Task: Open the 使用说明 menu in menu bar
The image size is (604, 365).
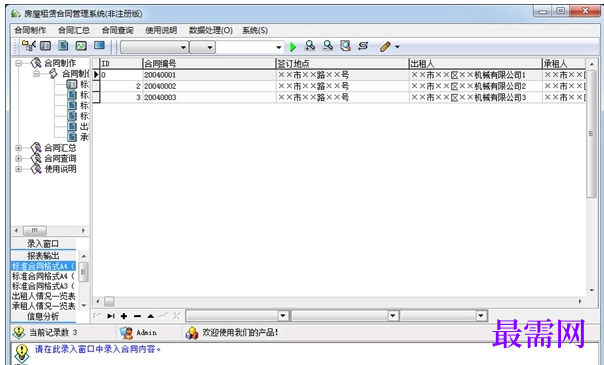Action: point(161,30)
